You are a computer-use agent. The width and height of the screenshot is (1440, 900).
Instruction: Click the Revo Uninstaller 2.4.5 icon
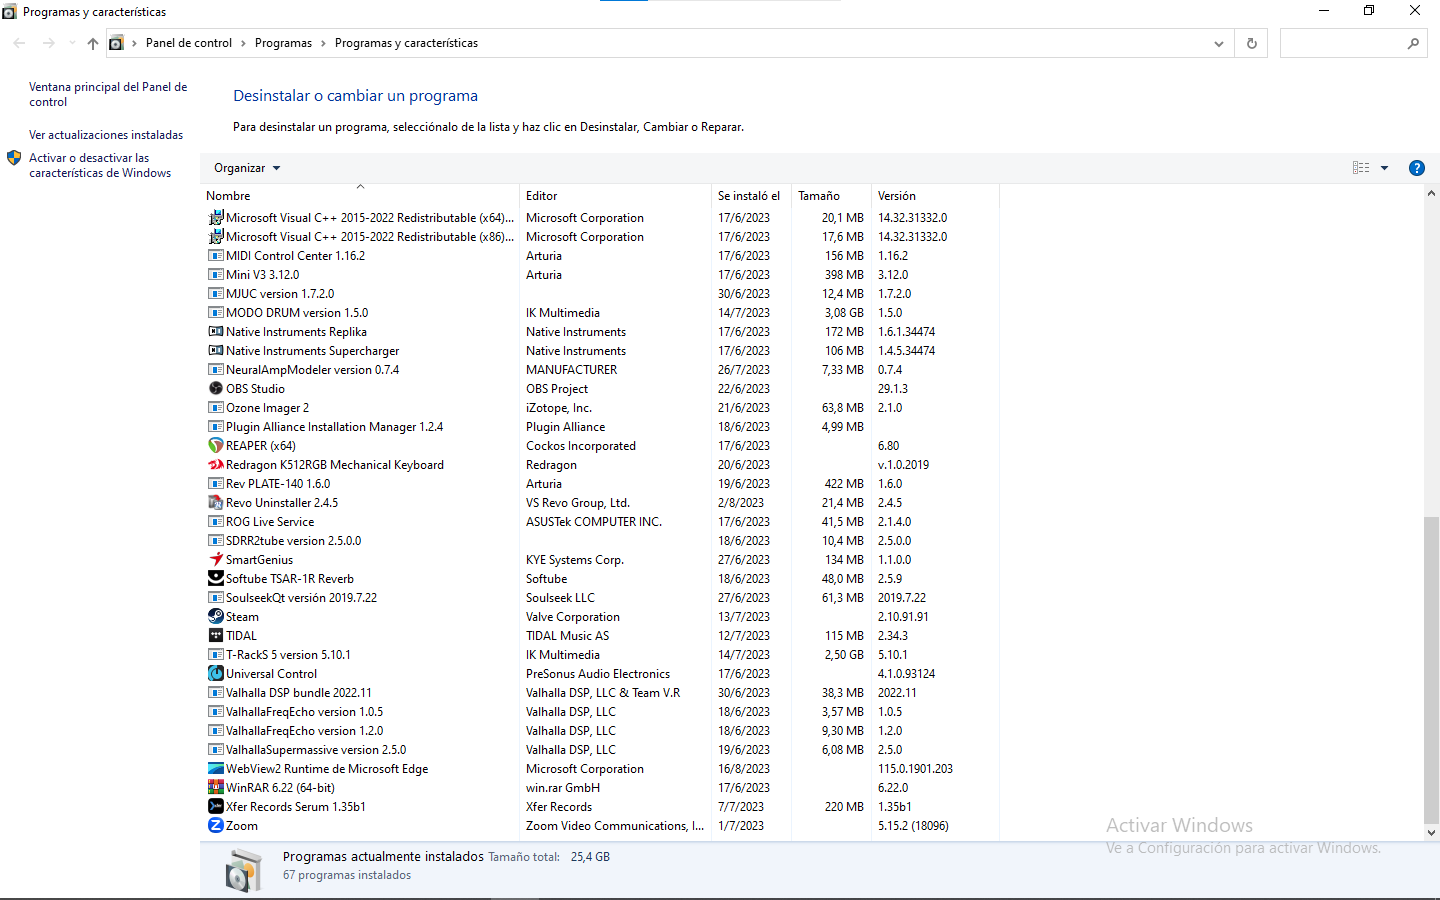click(x=215, y=503)
